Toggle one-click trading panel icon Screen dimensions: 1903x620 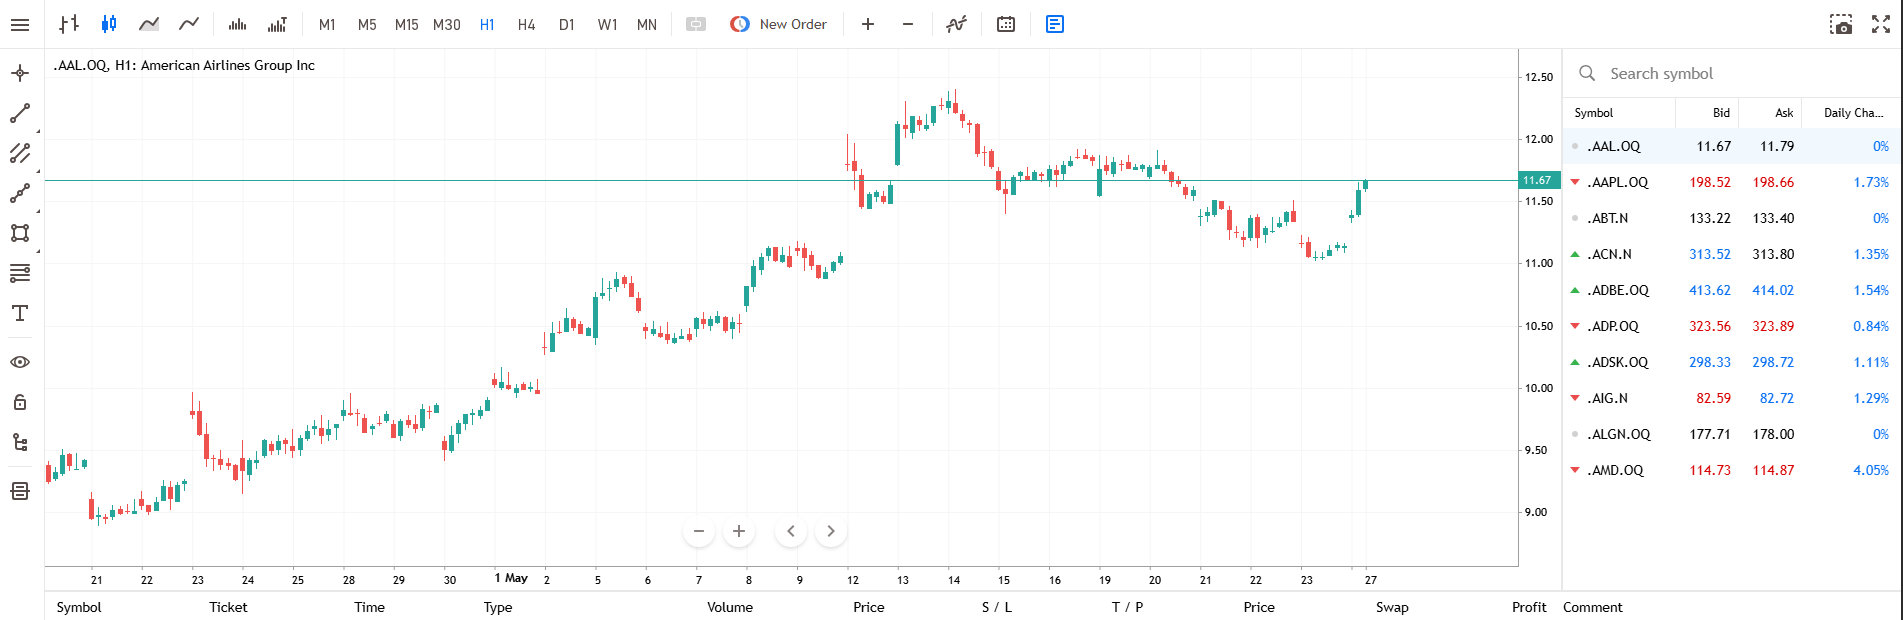tap(696, 24)
